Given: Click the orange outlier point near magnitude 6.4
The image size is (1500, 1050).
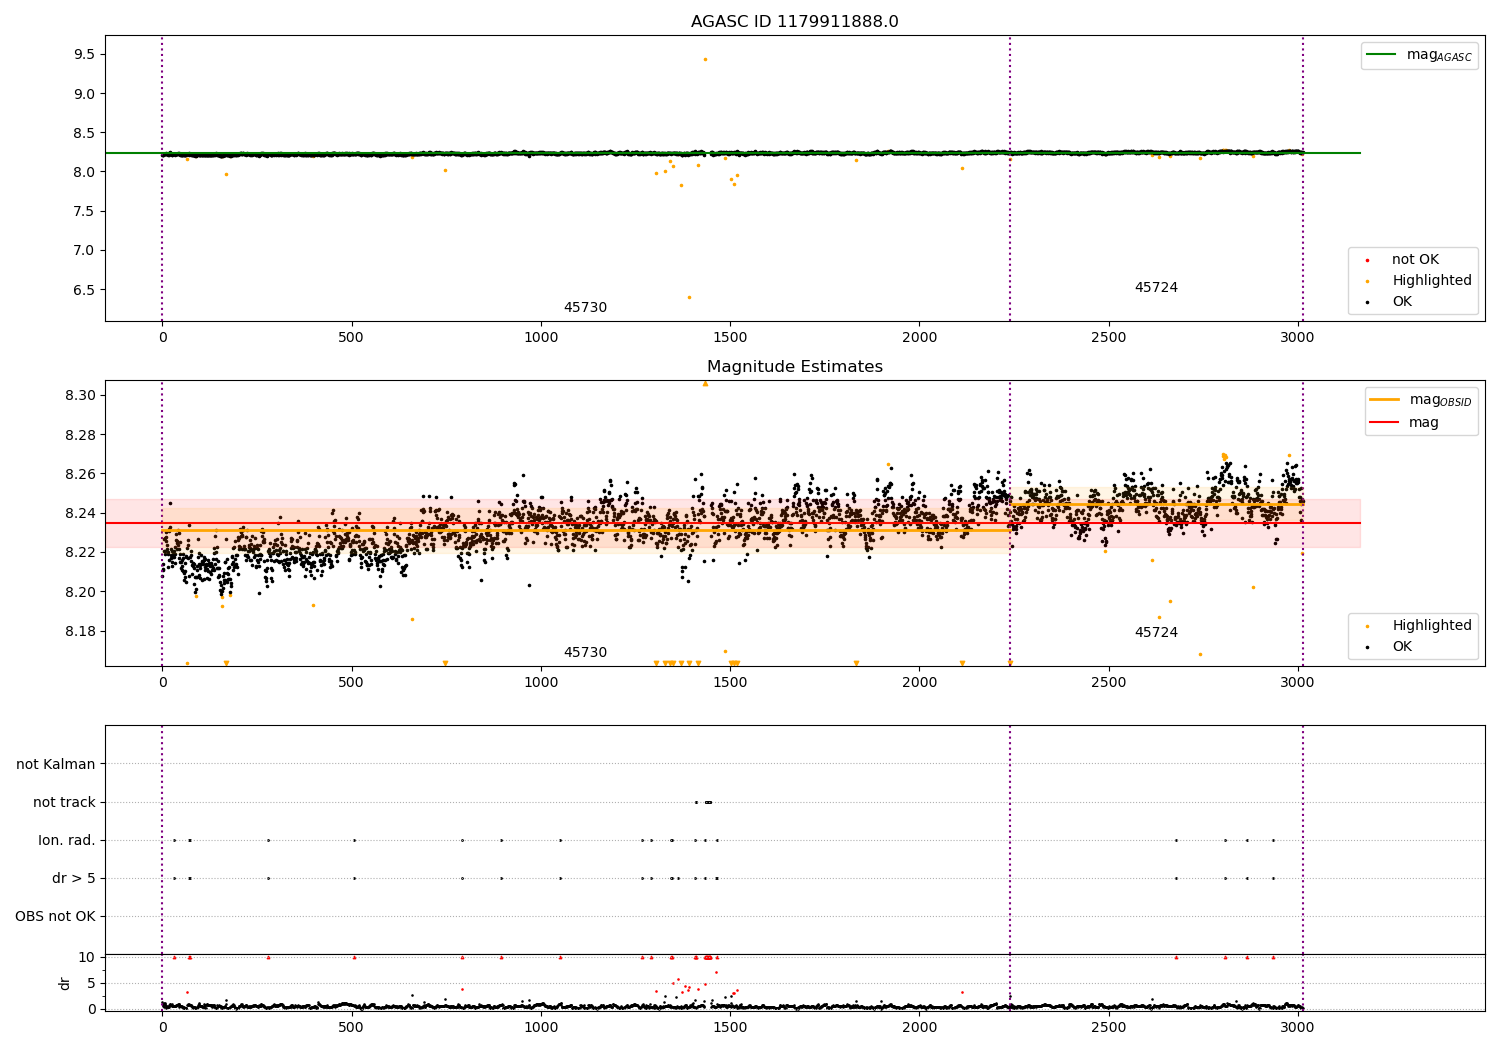Looking at the screenshot, I should point(689,297).
